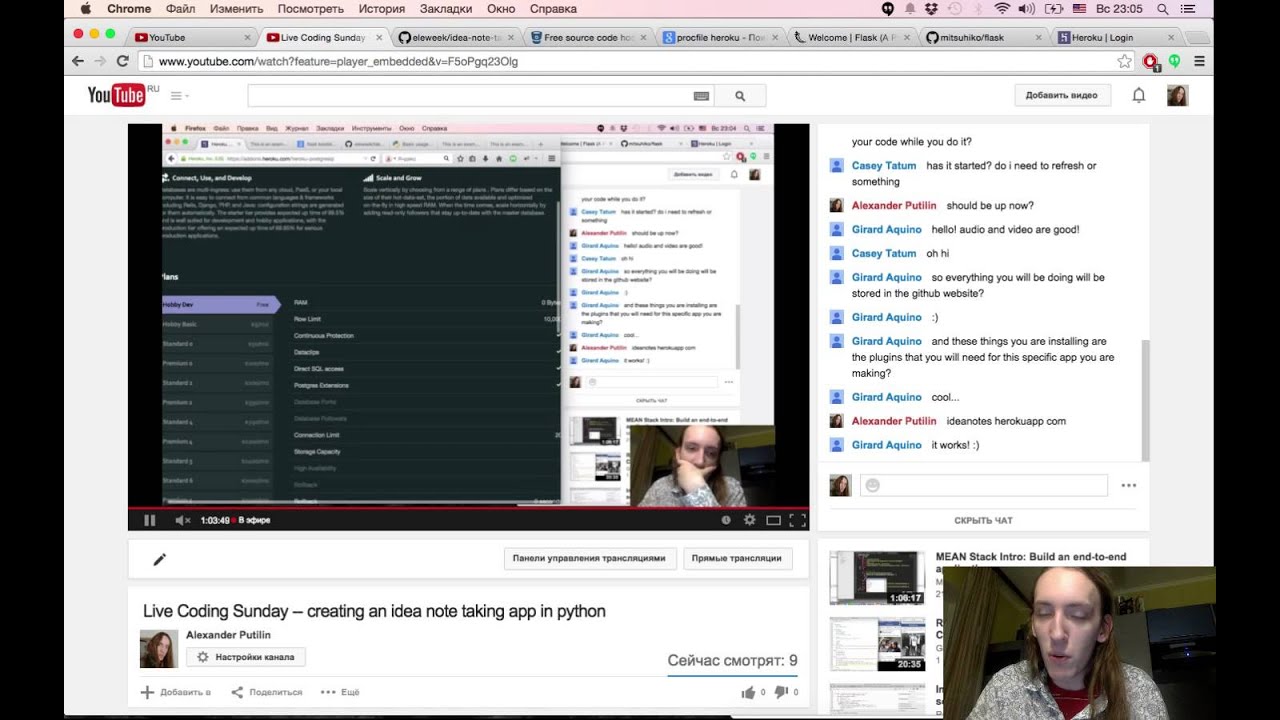Open the Apple menu
1280x720 pixels.
tap(85, 9)
